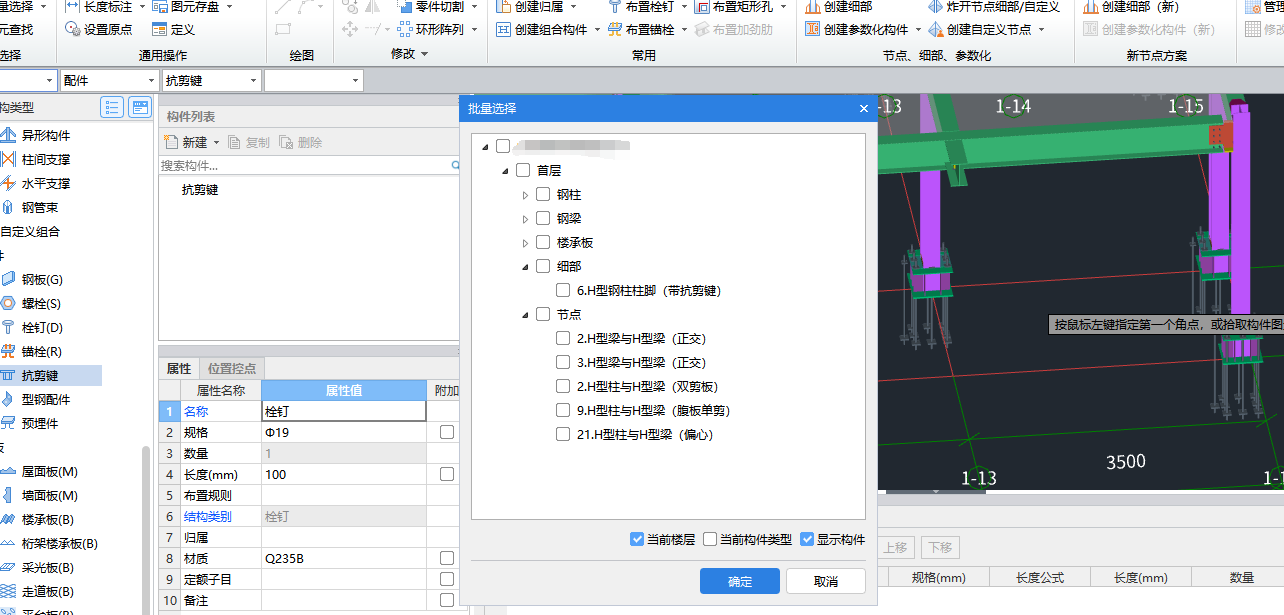Uncheck the 显示构件 option
Screen dimensions: 1284x615
click(x=808, y=539)
